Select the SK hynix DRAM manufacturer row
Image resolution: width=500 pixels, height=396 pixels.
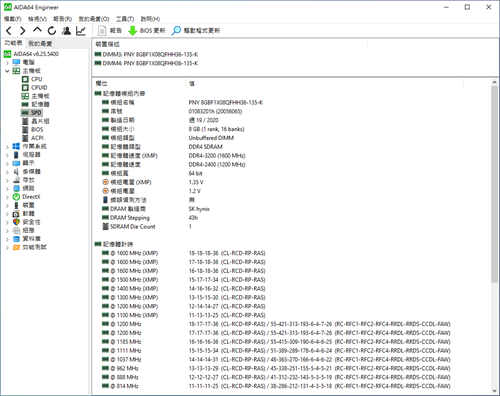pos(199,209)
